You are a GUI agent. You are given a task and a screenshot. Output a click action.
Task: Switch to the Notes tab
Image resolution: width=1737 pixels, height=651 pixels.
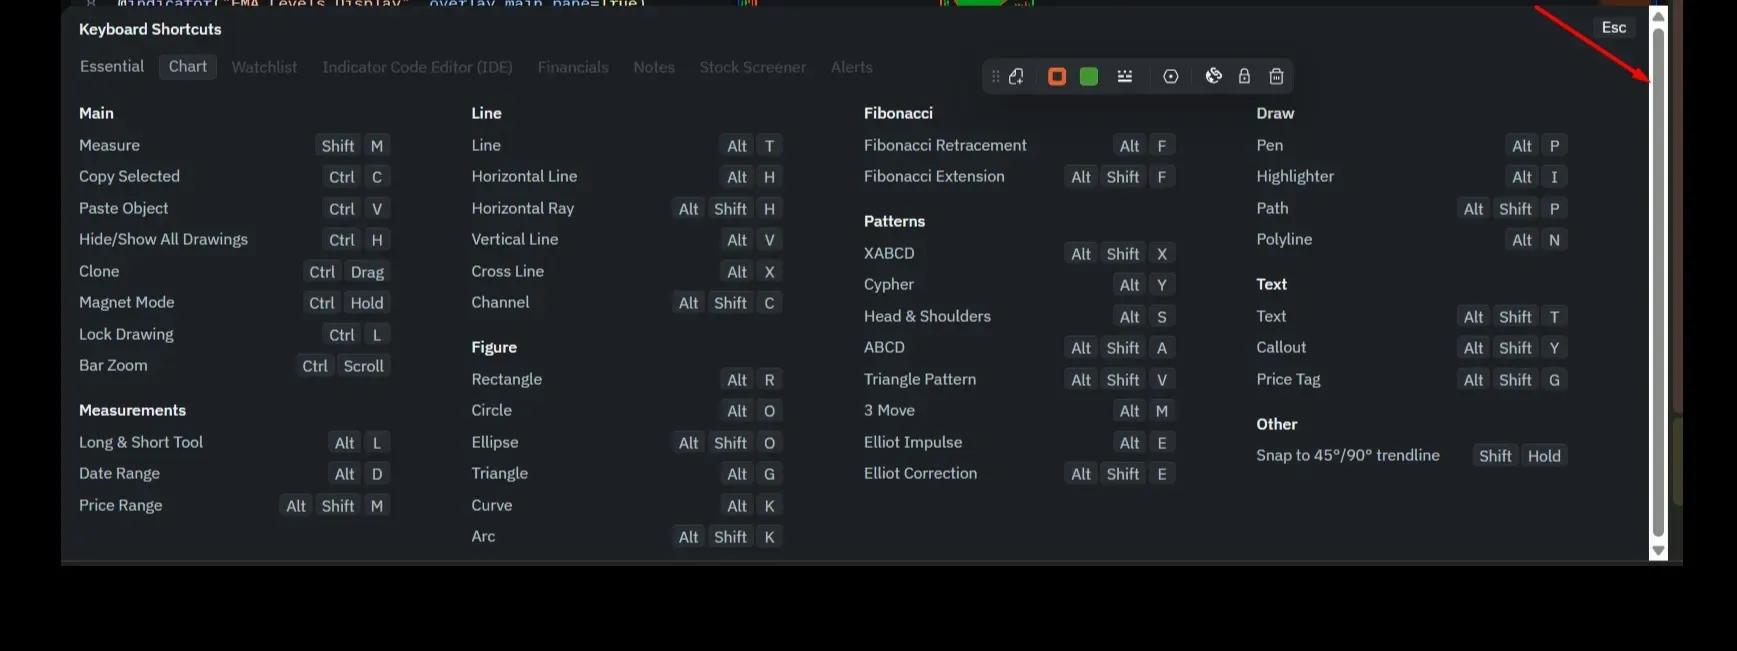coord(654,67)
